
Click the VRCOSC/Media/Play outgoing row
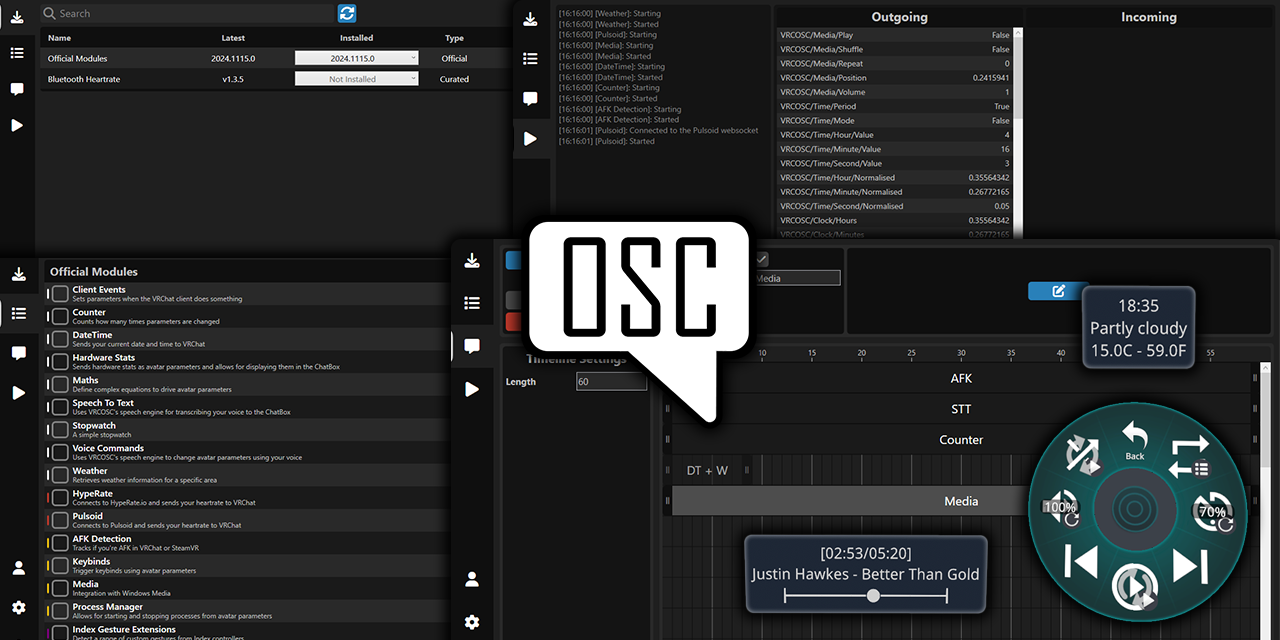click(x=895, y=35)
